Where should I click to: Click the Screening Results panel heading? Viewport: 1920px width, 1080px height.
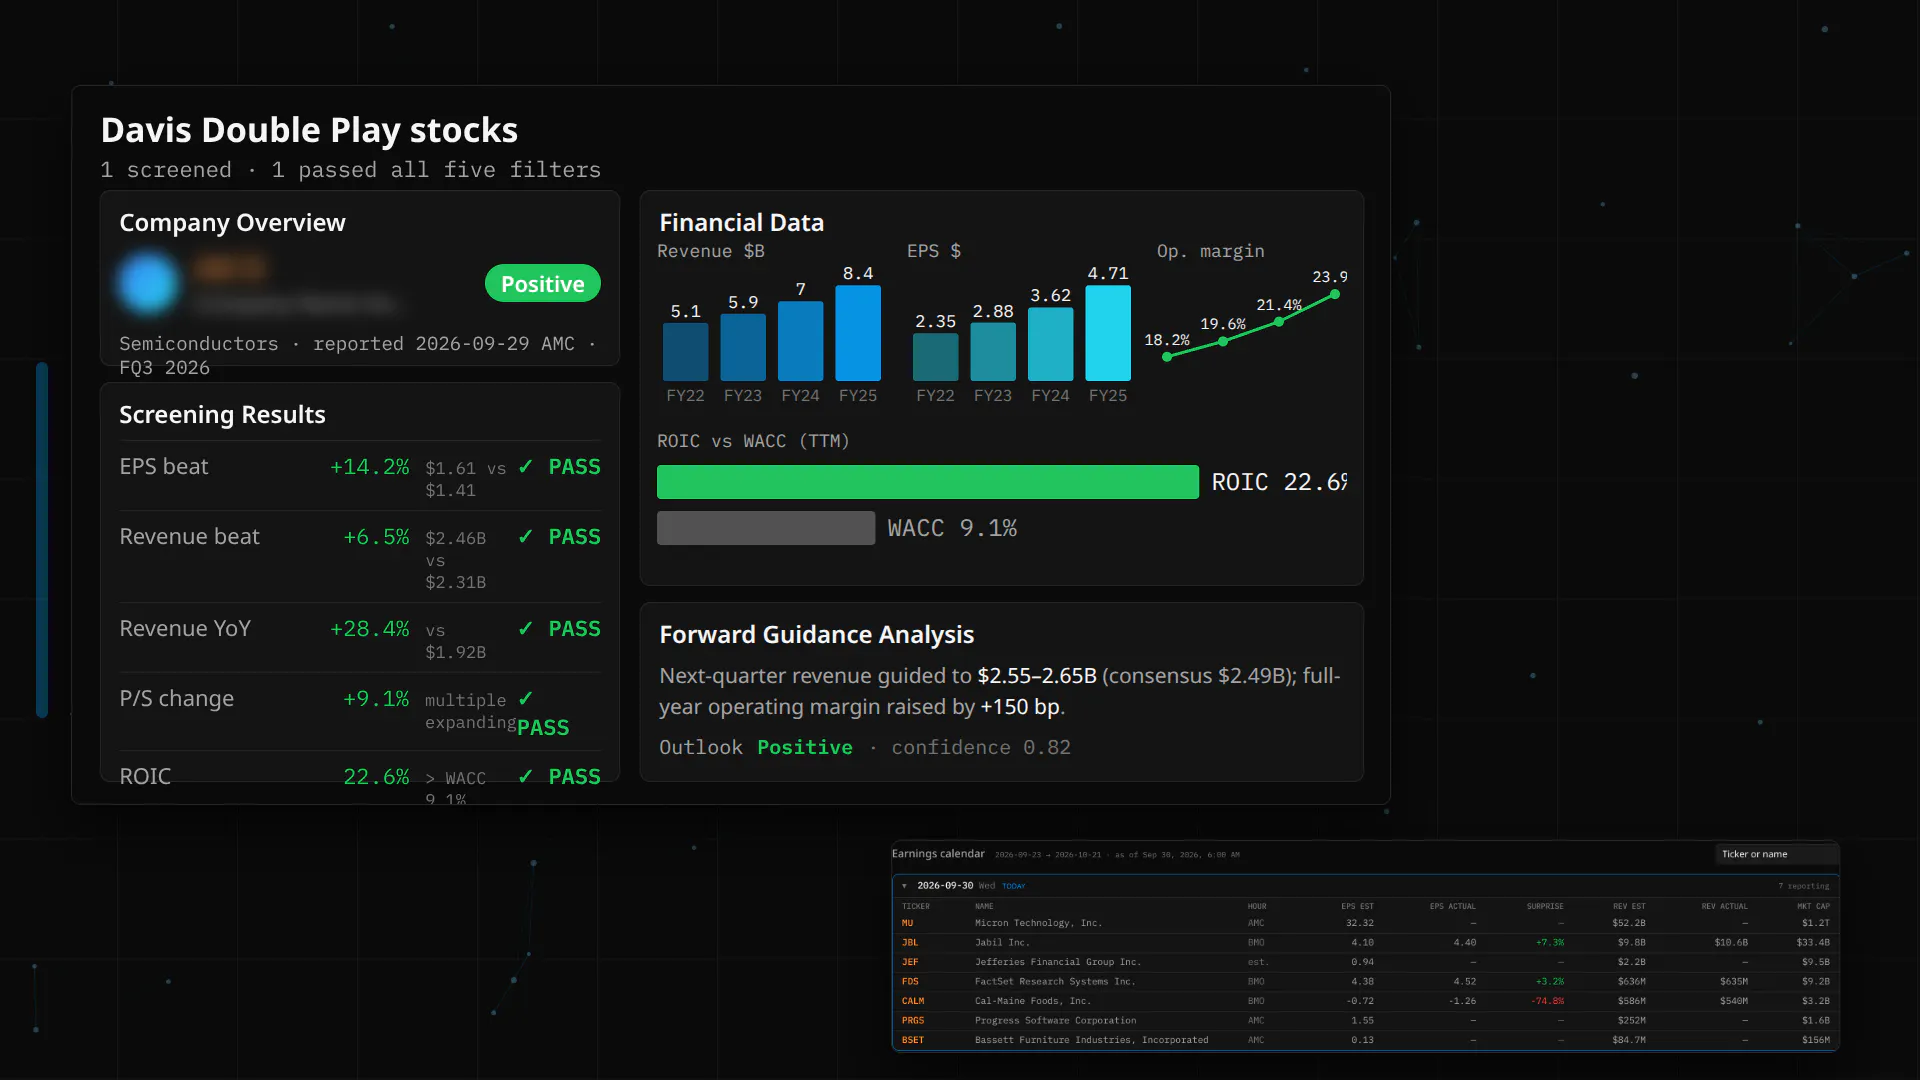pos(222,415)
